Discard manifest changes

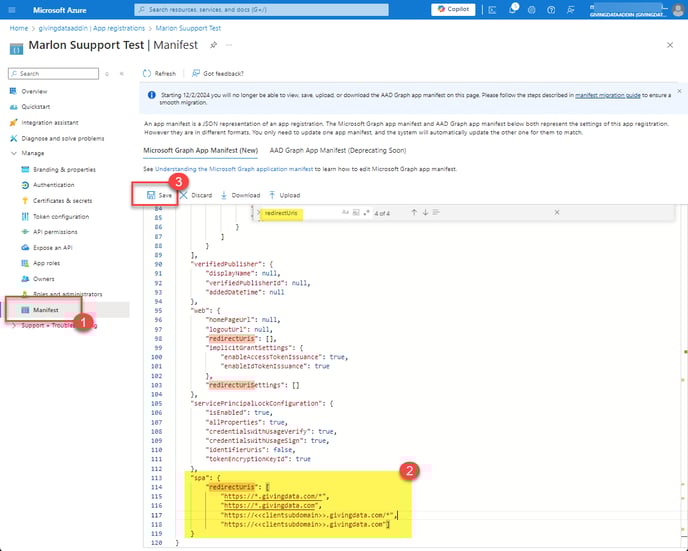click(196, 195)
